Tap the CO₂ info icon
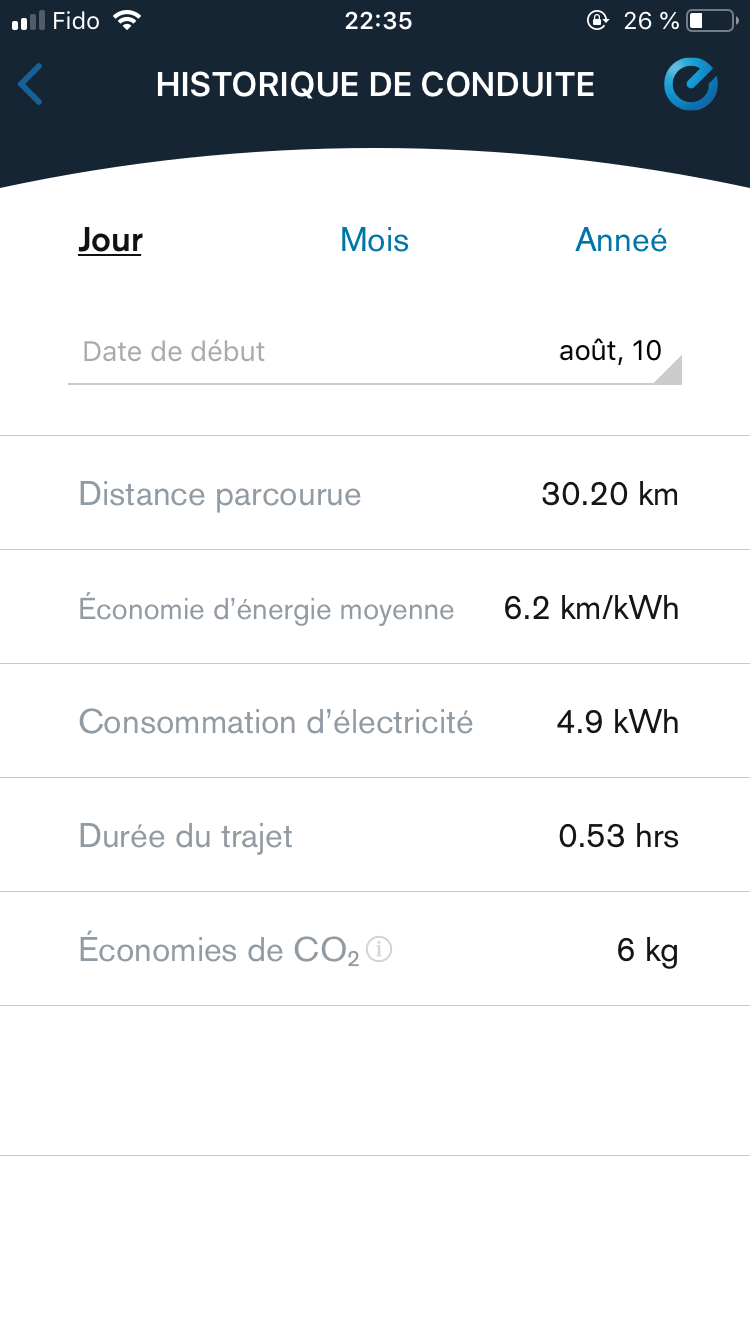The width and height of the screenshot is (750, 1334). (x=379, y=950)
